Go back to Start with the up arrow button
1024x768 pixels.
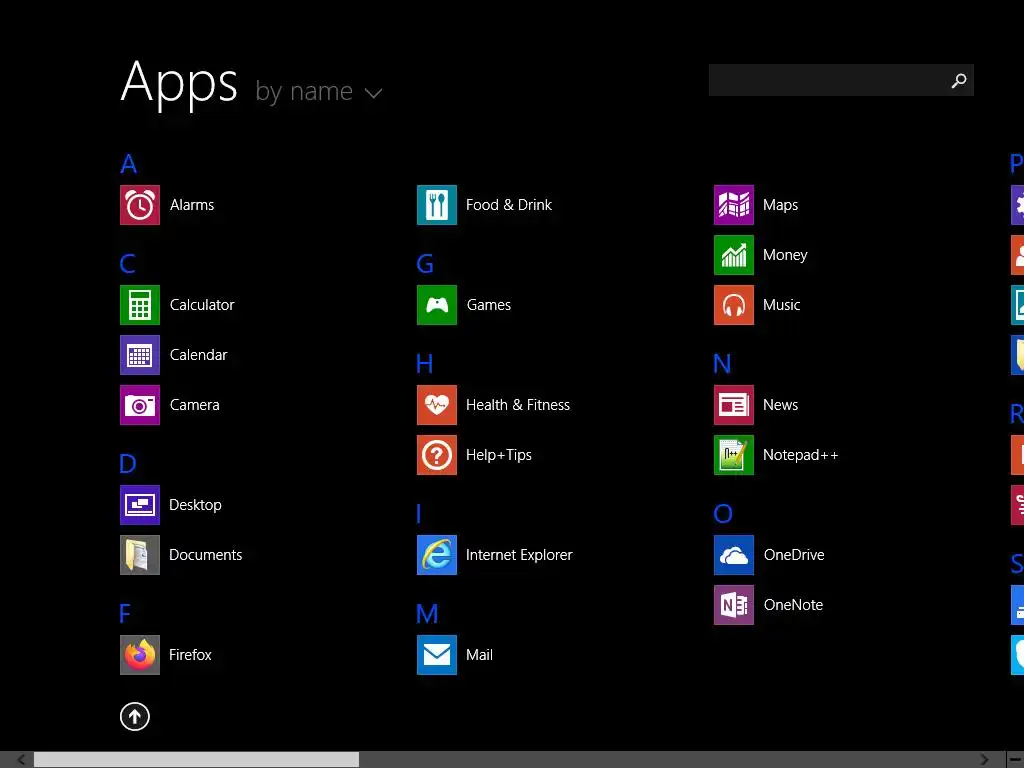pyautogui.click(x=135, y=716)
